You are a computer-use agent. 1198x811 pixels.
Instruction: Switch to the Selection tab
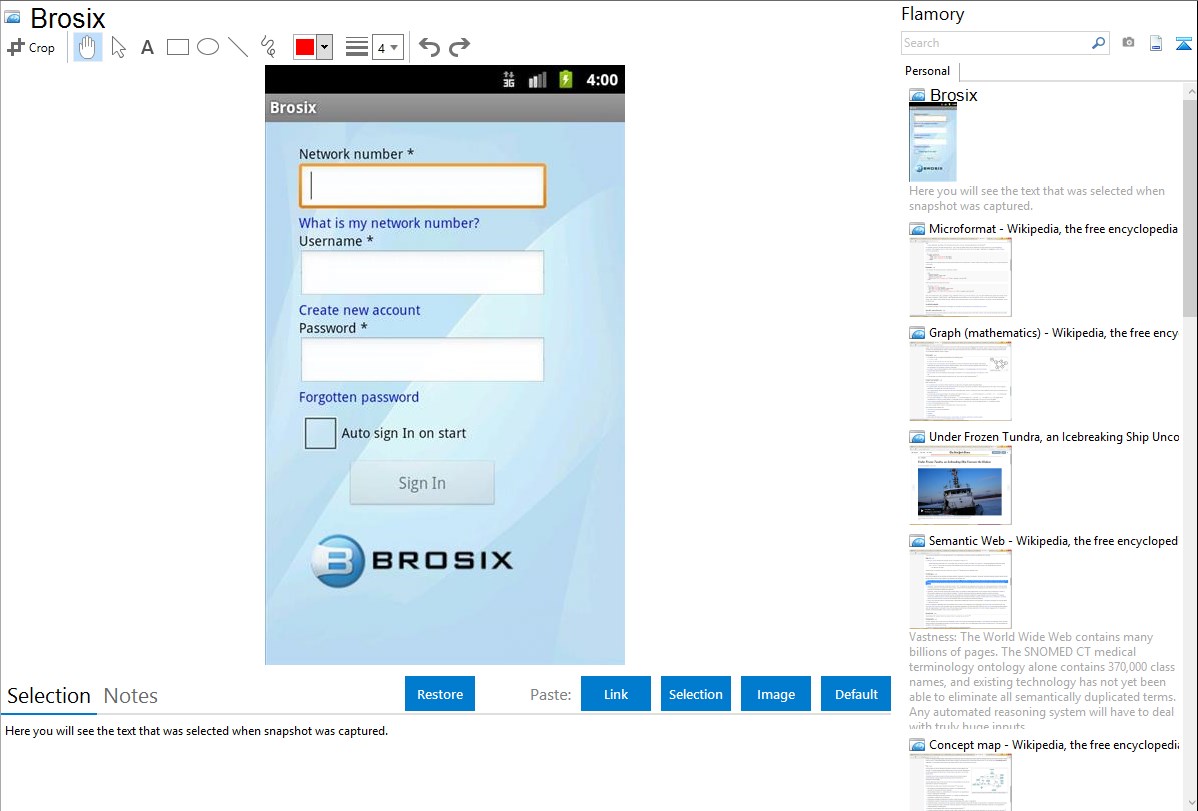click(x=49, y=696)
